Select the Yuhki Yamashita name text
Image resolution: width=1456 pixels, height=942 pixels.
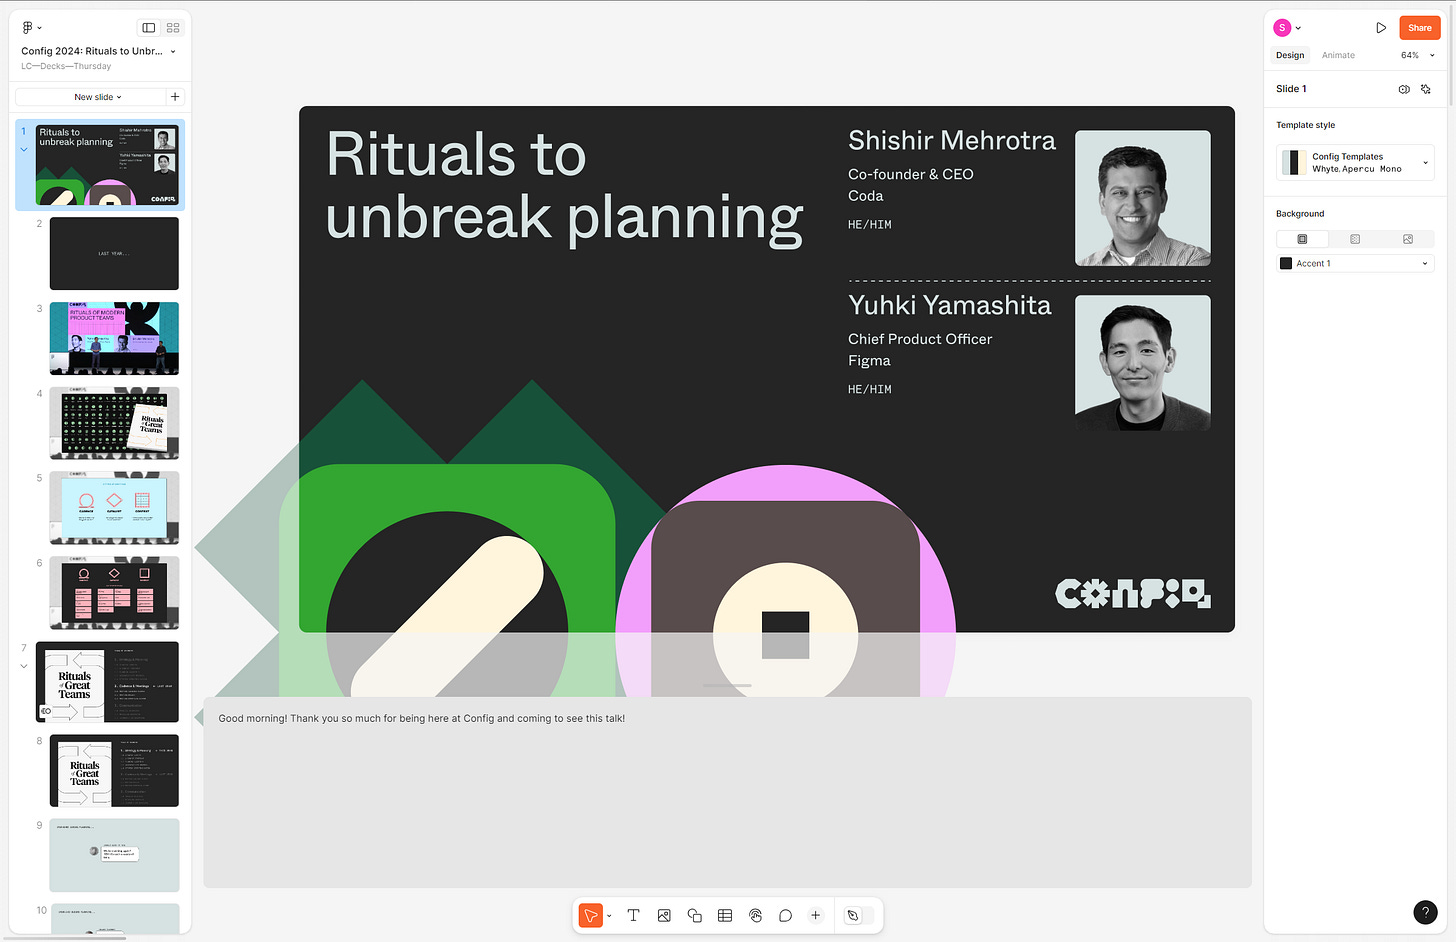[949, 305]
